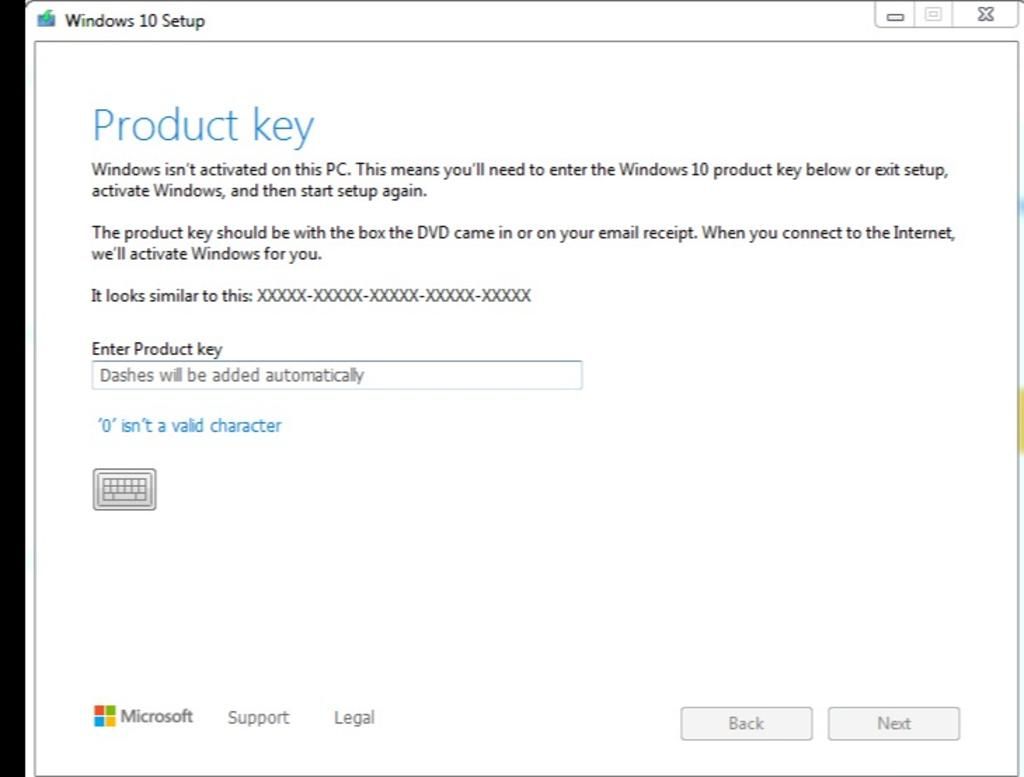Open the Legal link
This screenshot has width=1024, height=777.
(x=354, y=717)
